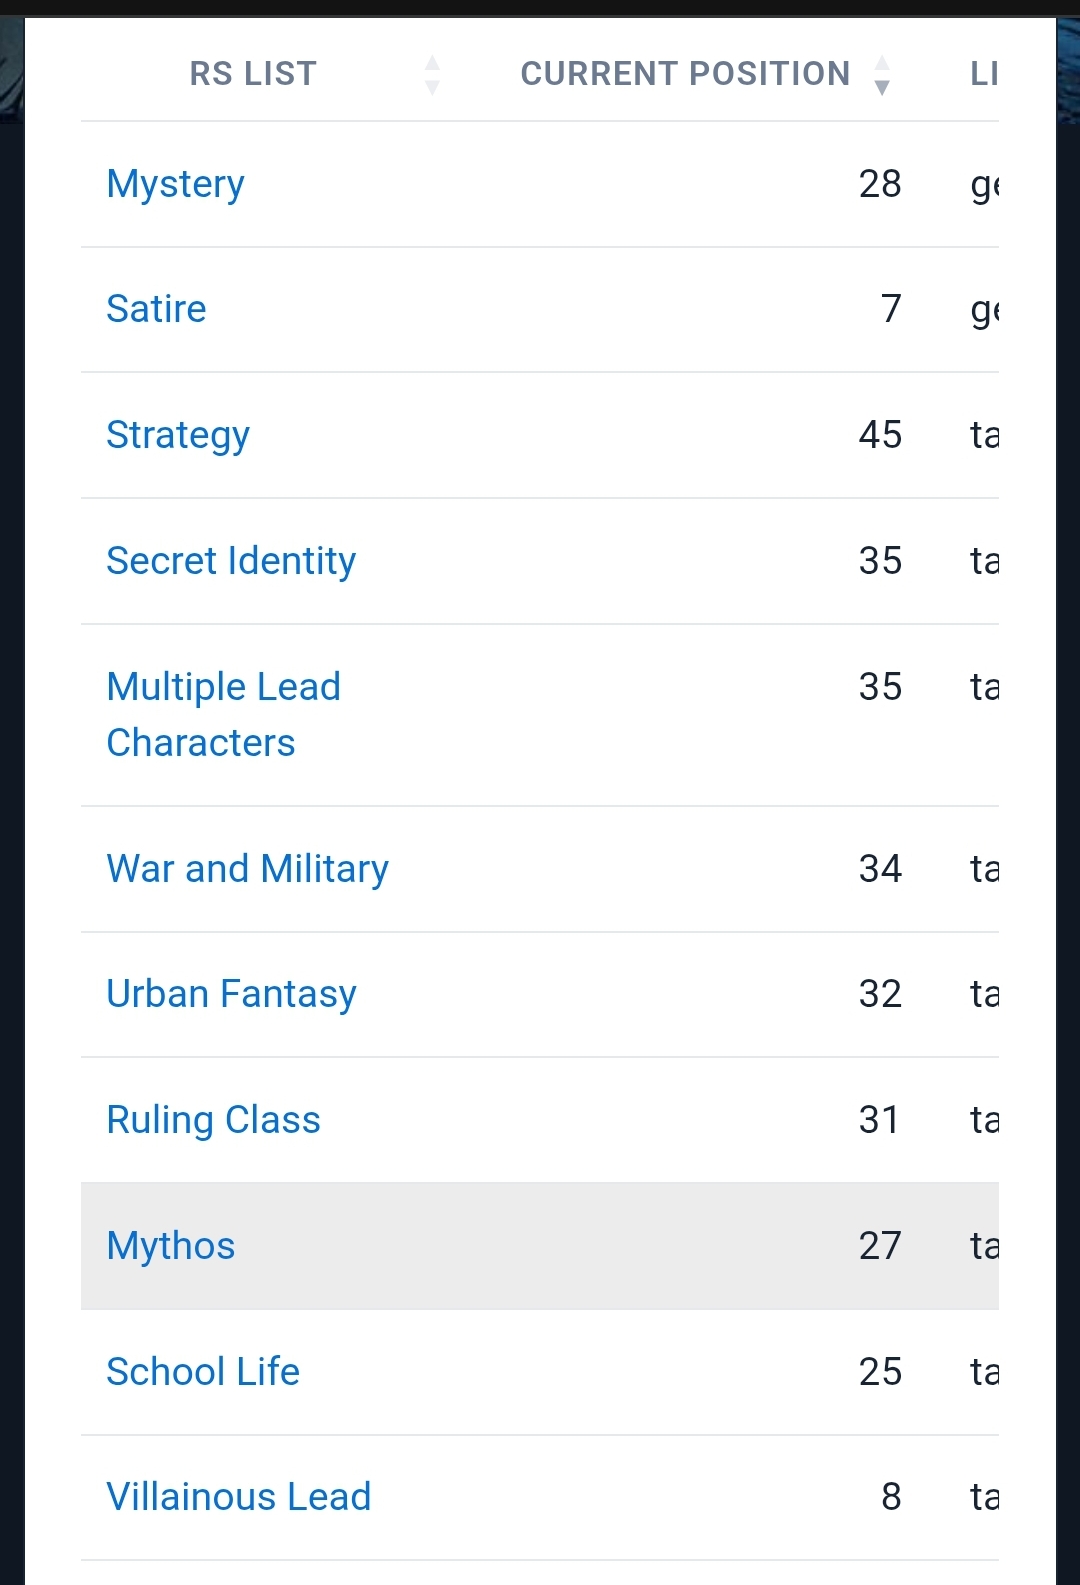This screenshot has height=1585, width=1080.
Task: Select position 8 in Villainous Lead row
Action: tap(891, 1497)
